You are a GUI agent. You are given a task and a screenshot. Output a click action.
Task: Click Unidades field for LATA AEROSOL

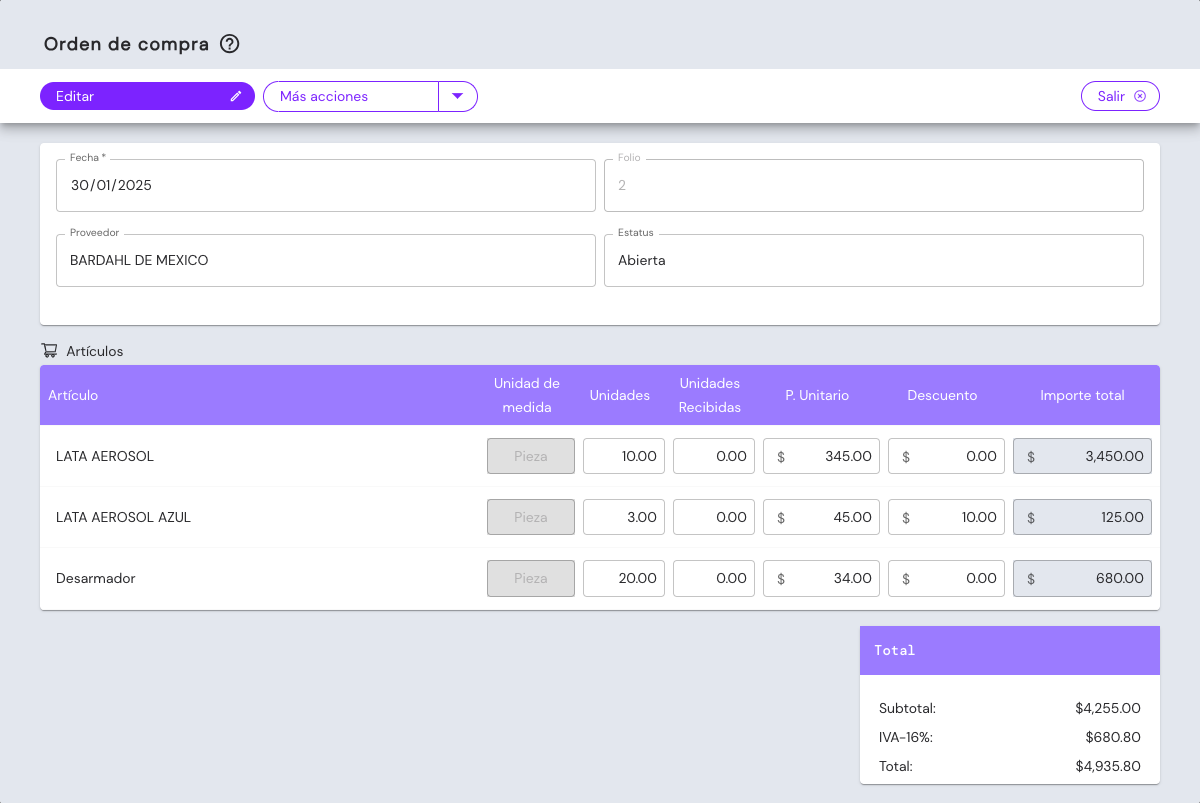tap(624, 456)
